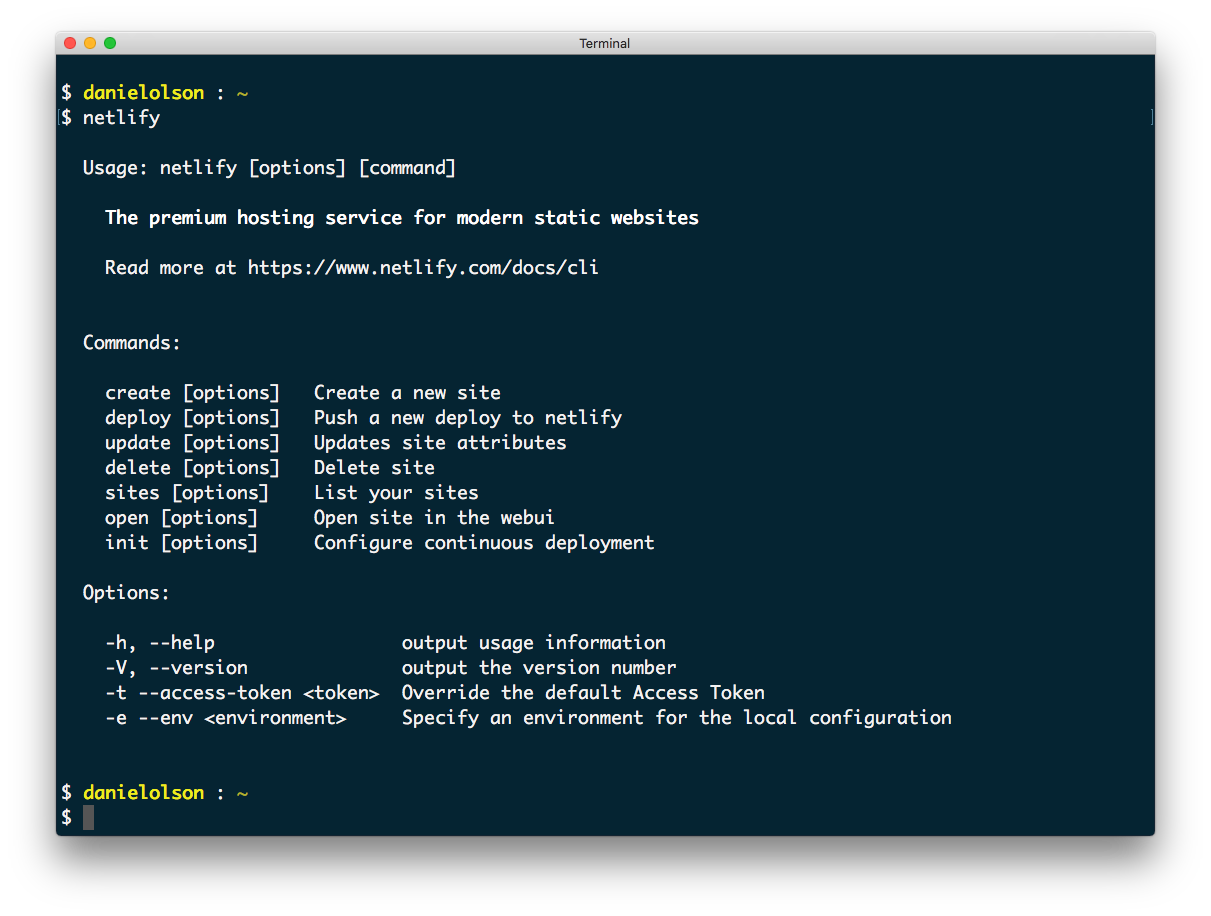Click the '-e --env <environment>' option
1211x916 pixels.
tap(226, 718)
